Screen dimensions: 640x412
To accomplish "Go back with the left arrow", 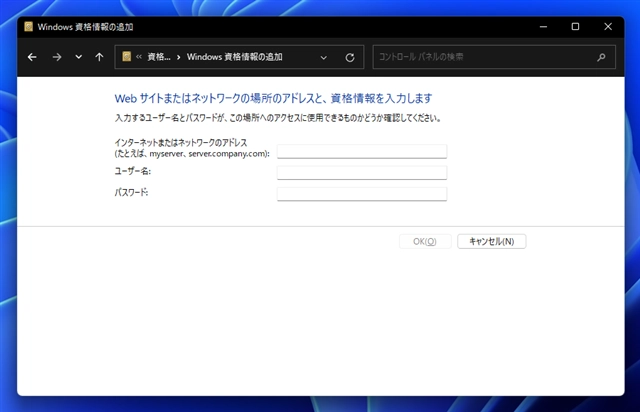I will point(32,57).
